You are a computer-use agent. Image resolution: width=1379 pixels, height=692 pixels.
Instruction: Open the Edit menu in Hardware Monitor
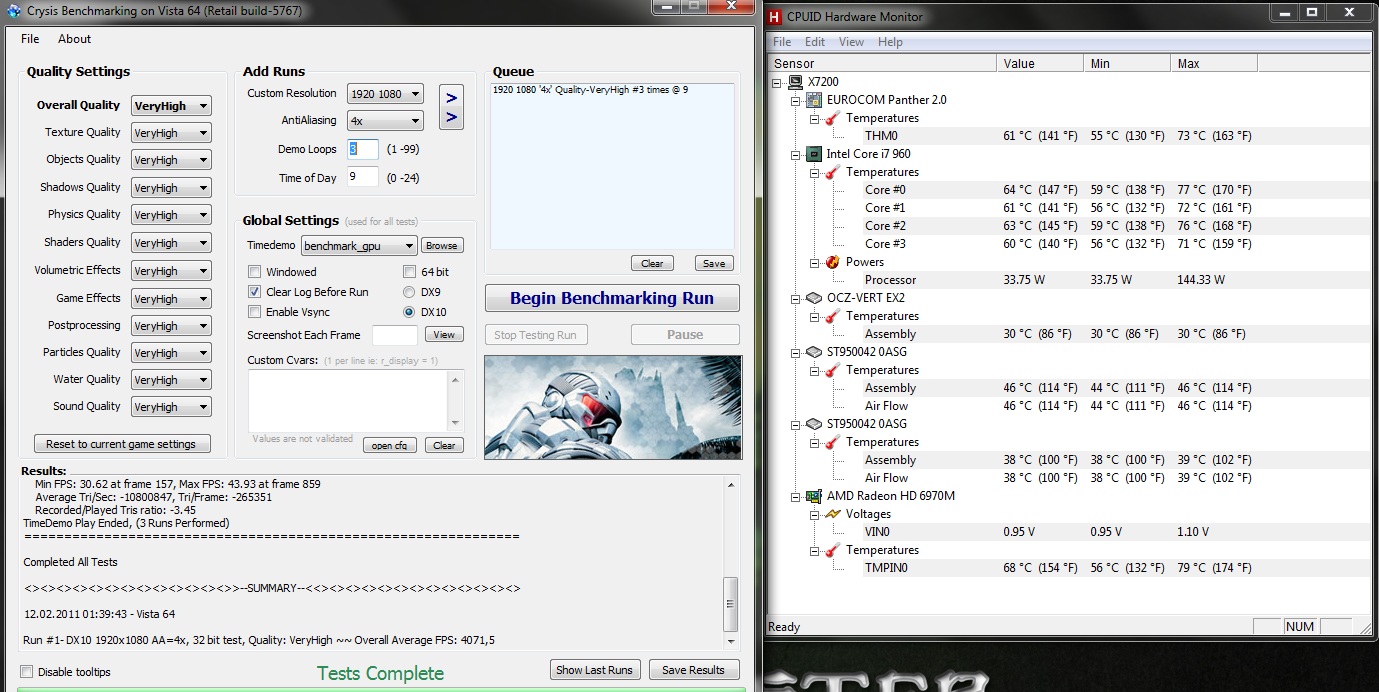click(815, 42)
